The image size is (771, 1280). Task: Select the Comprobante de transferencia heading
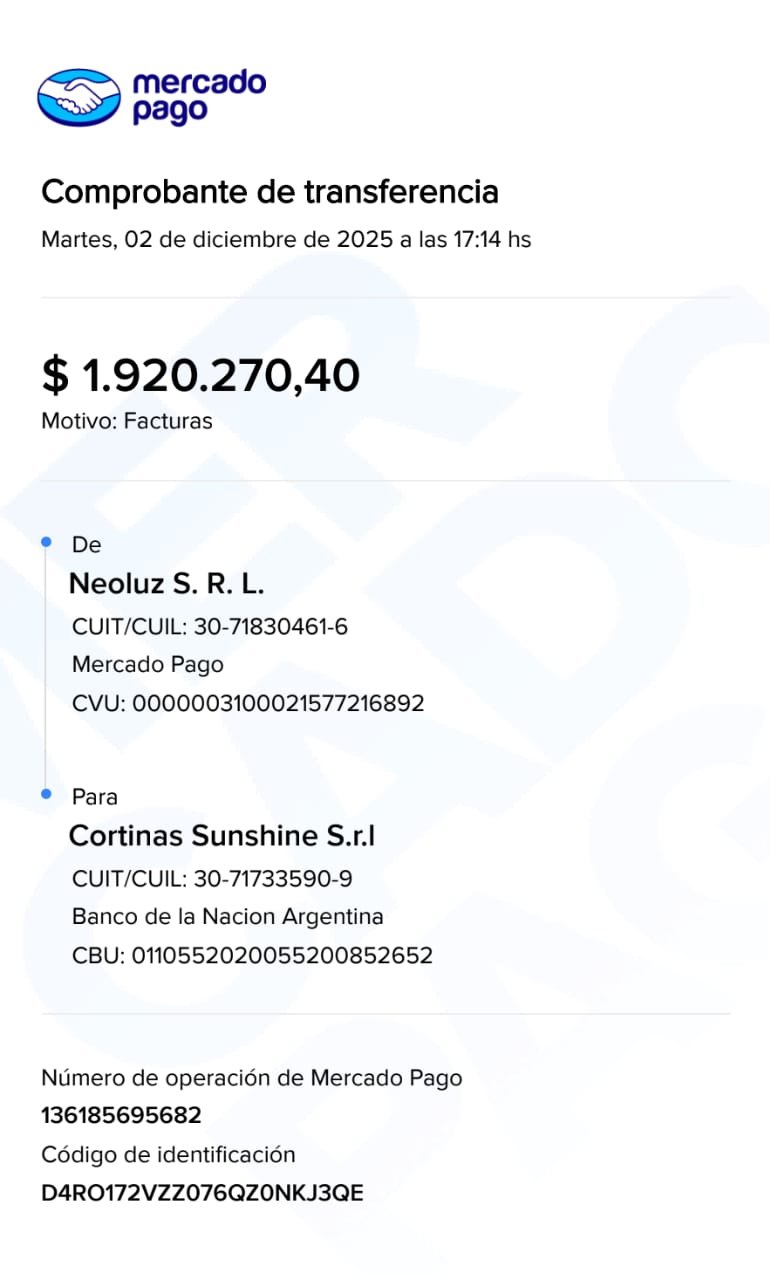[269, 191]
